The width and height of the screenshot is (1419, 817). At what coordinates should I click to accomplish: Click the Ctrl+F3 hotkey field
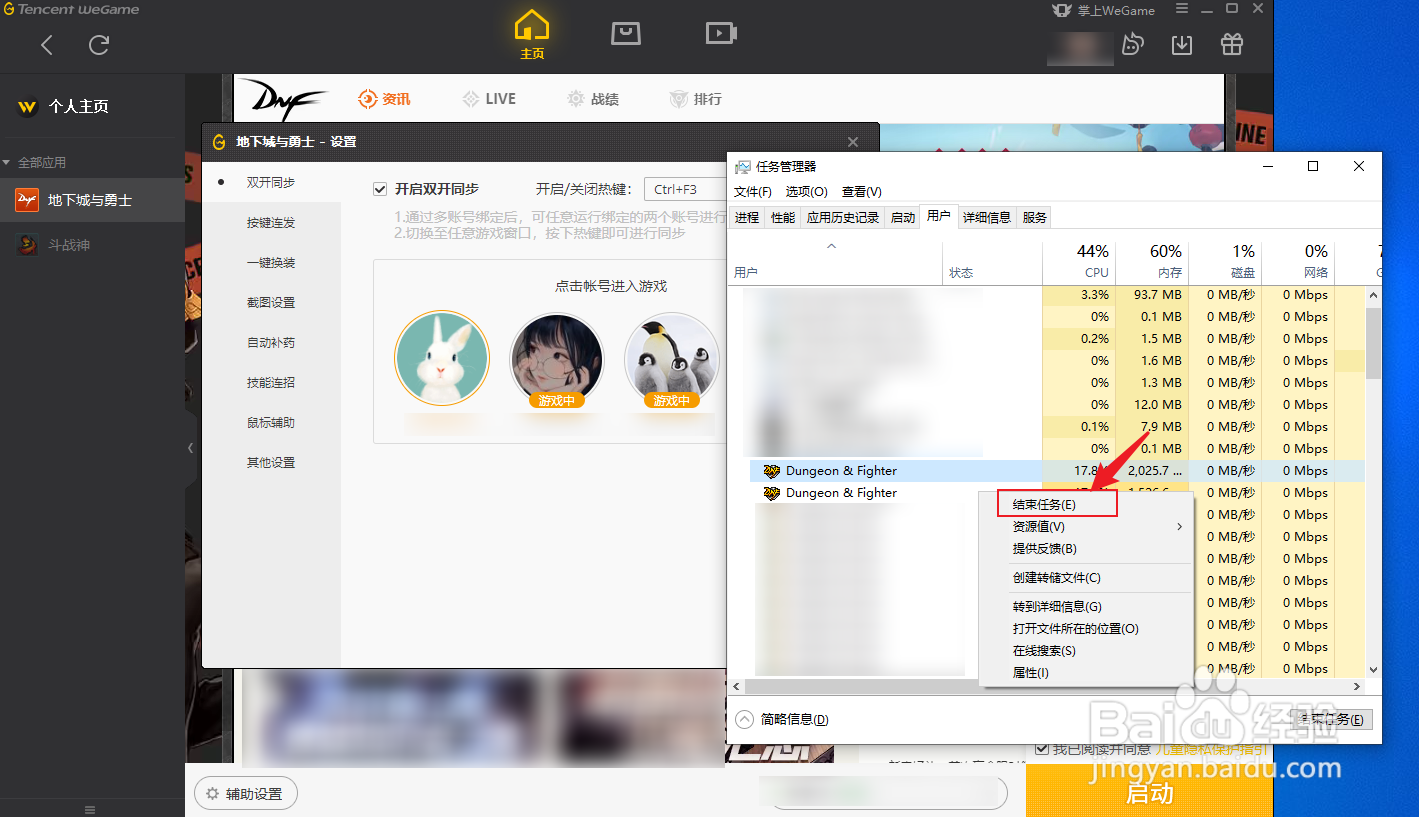(685, 189)
